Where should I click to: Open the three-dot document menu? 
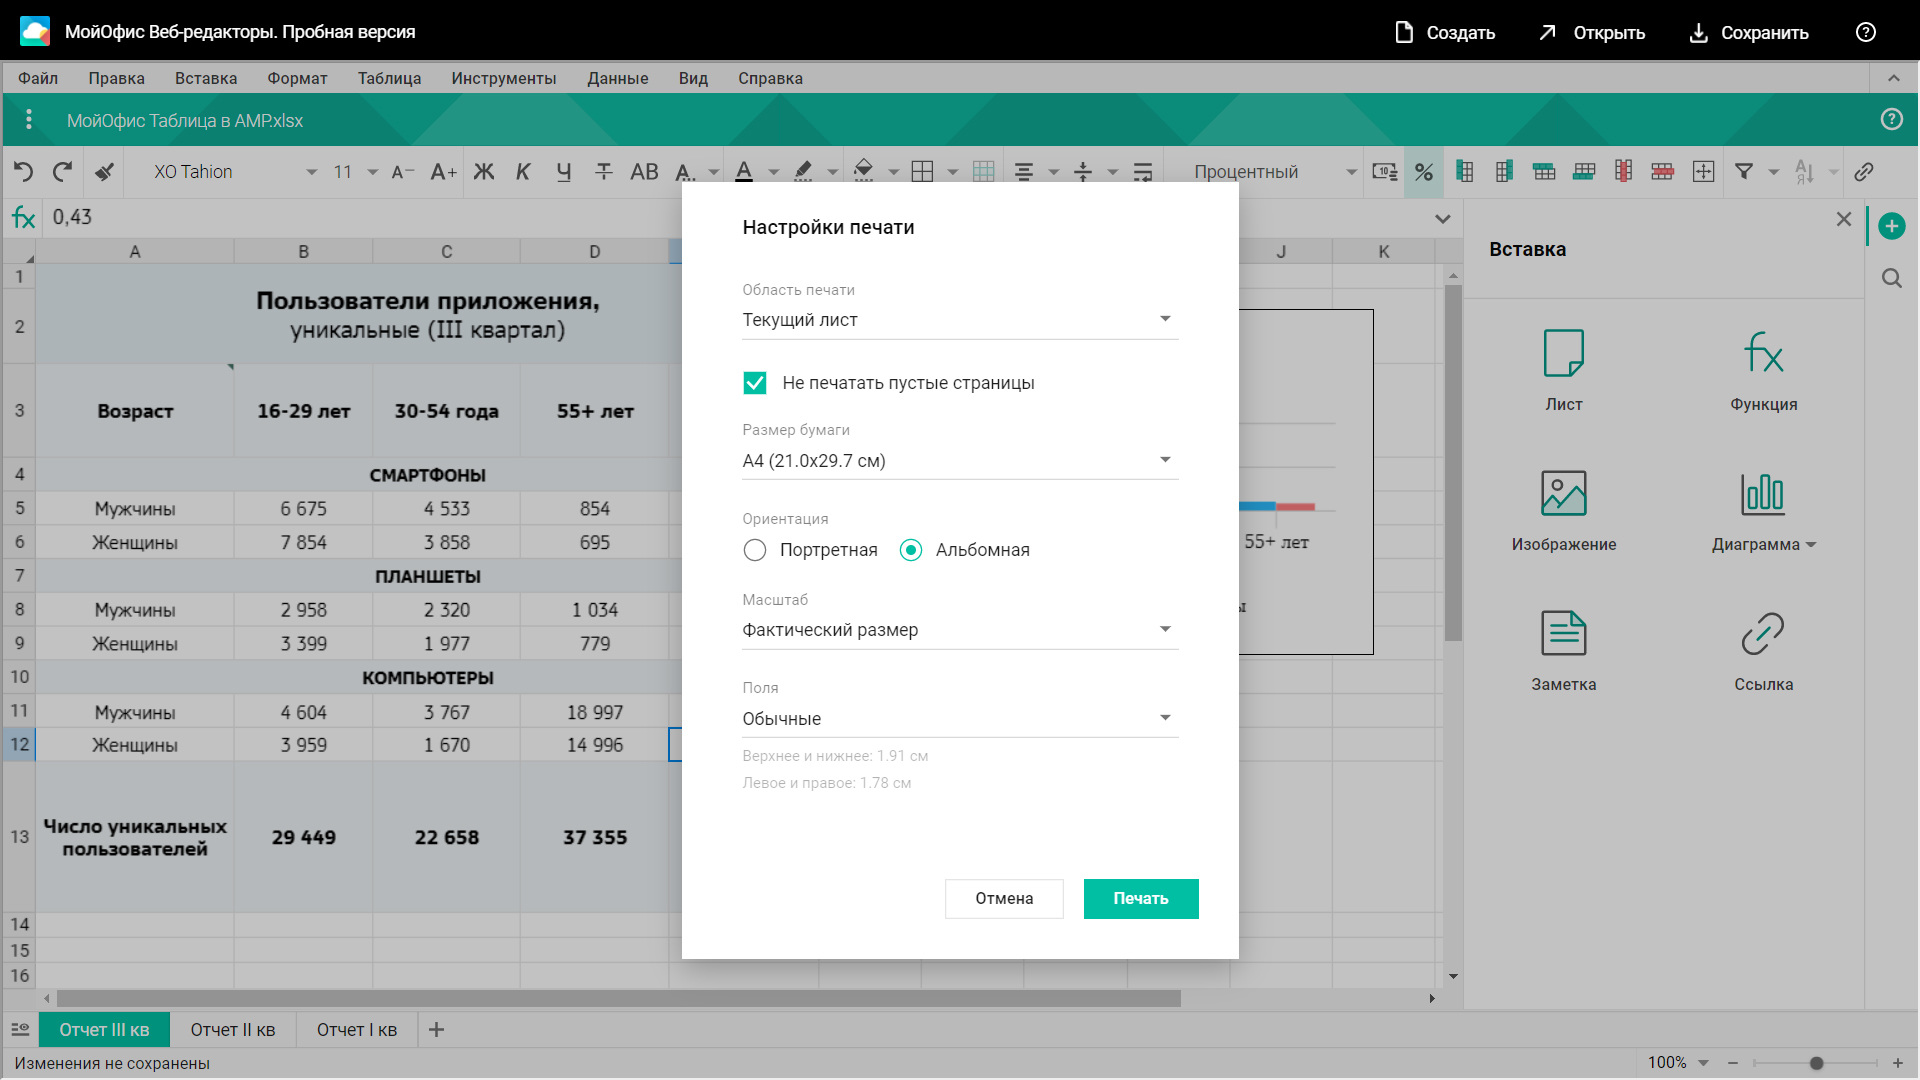click(x=29, y=120)
